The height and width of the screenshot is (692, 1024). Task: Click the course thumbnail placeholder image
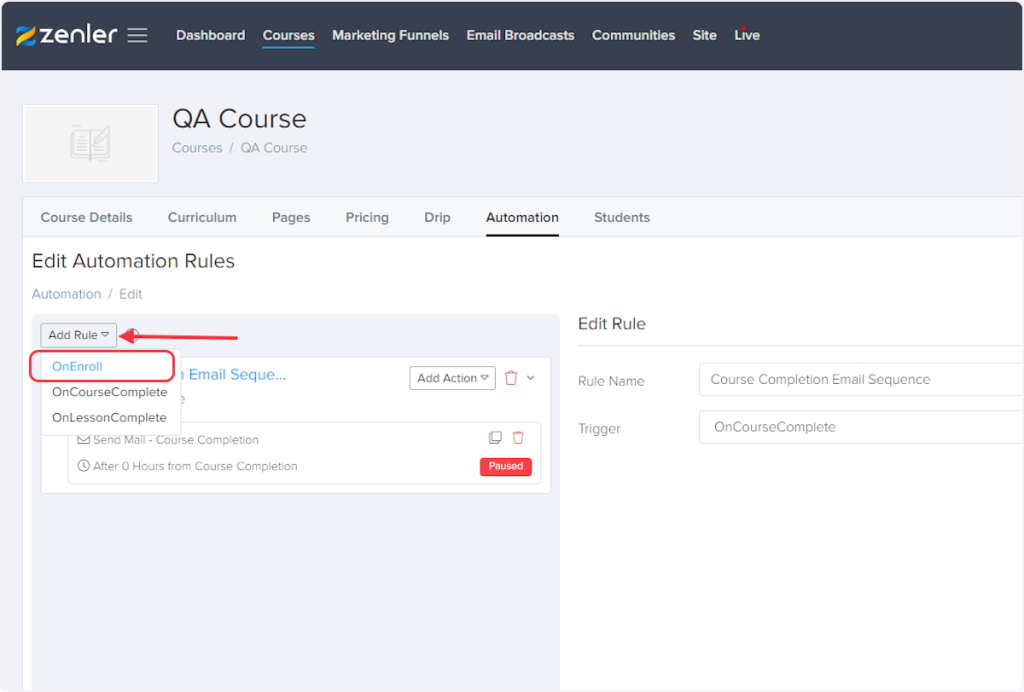point(90,144)
